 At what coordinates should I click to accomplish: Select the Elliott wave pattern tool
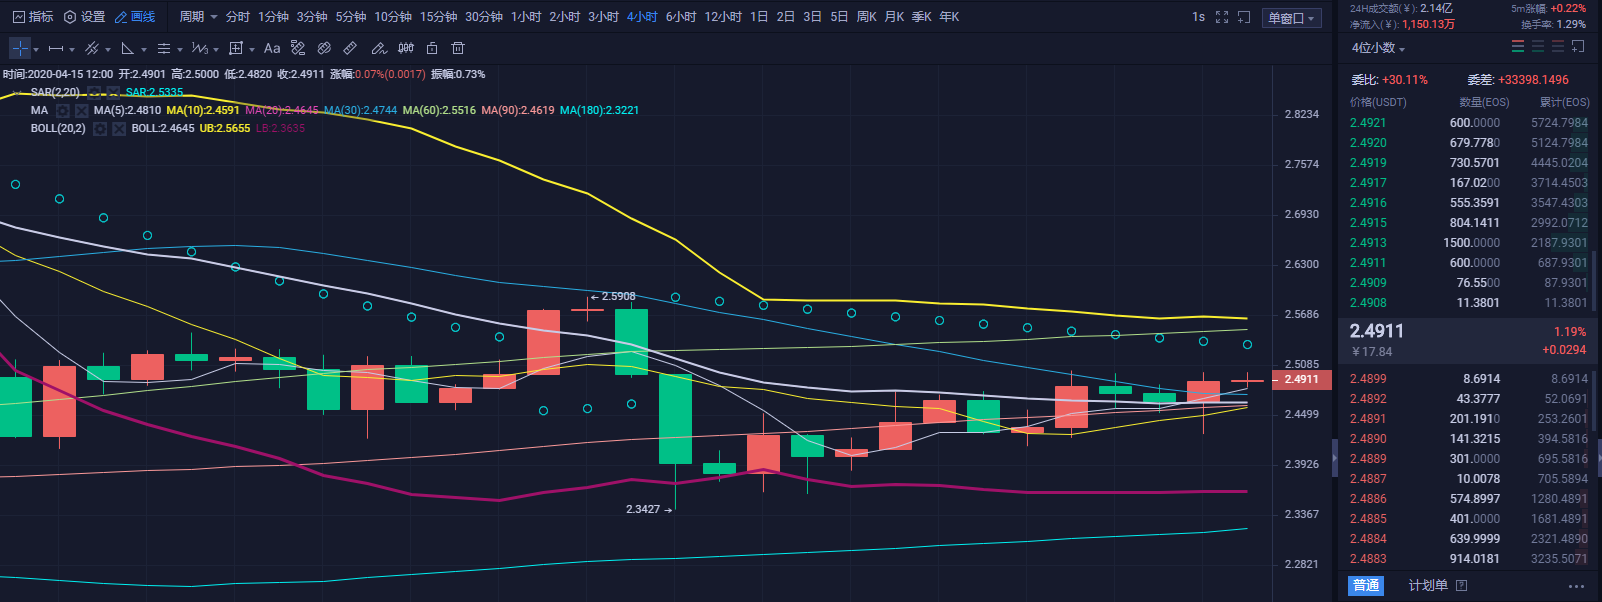[199, 48]
